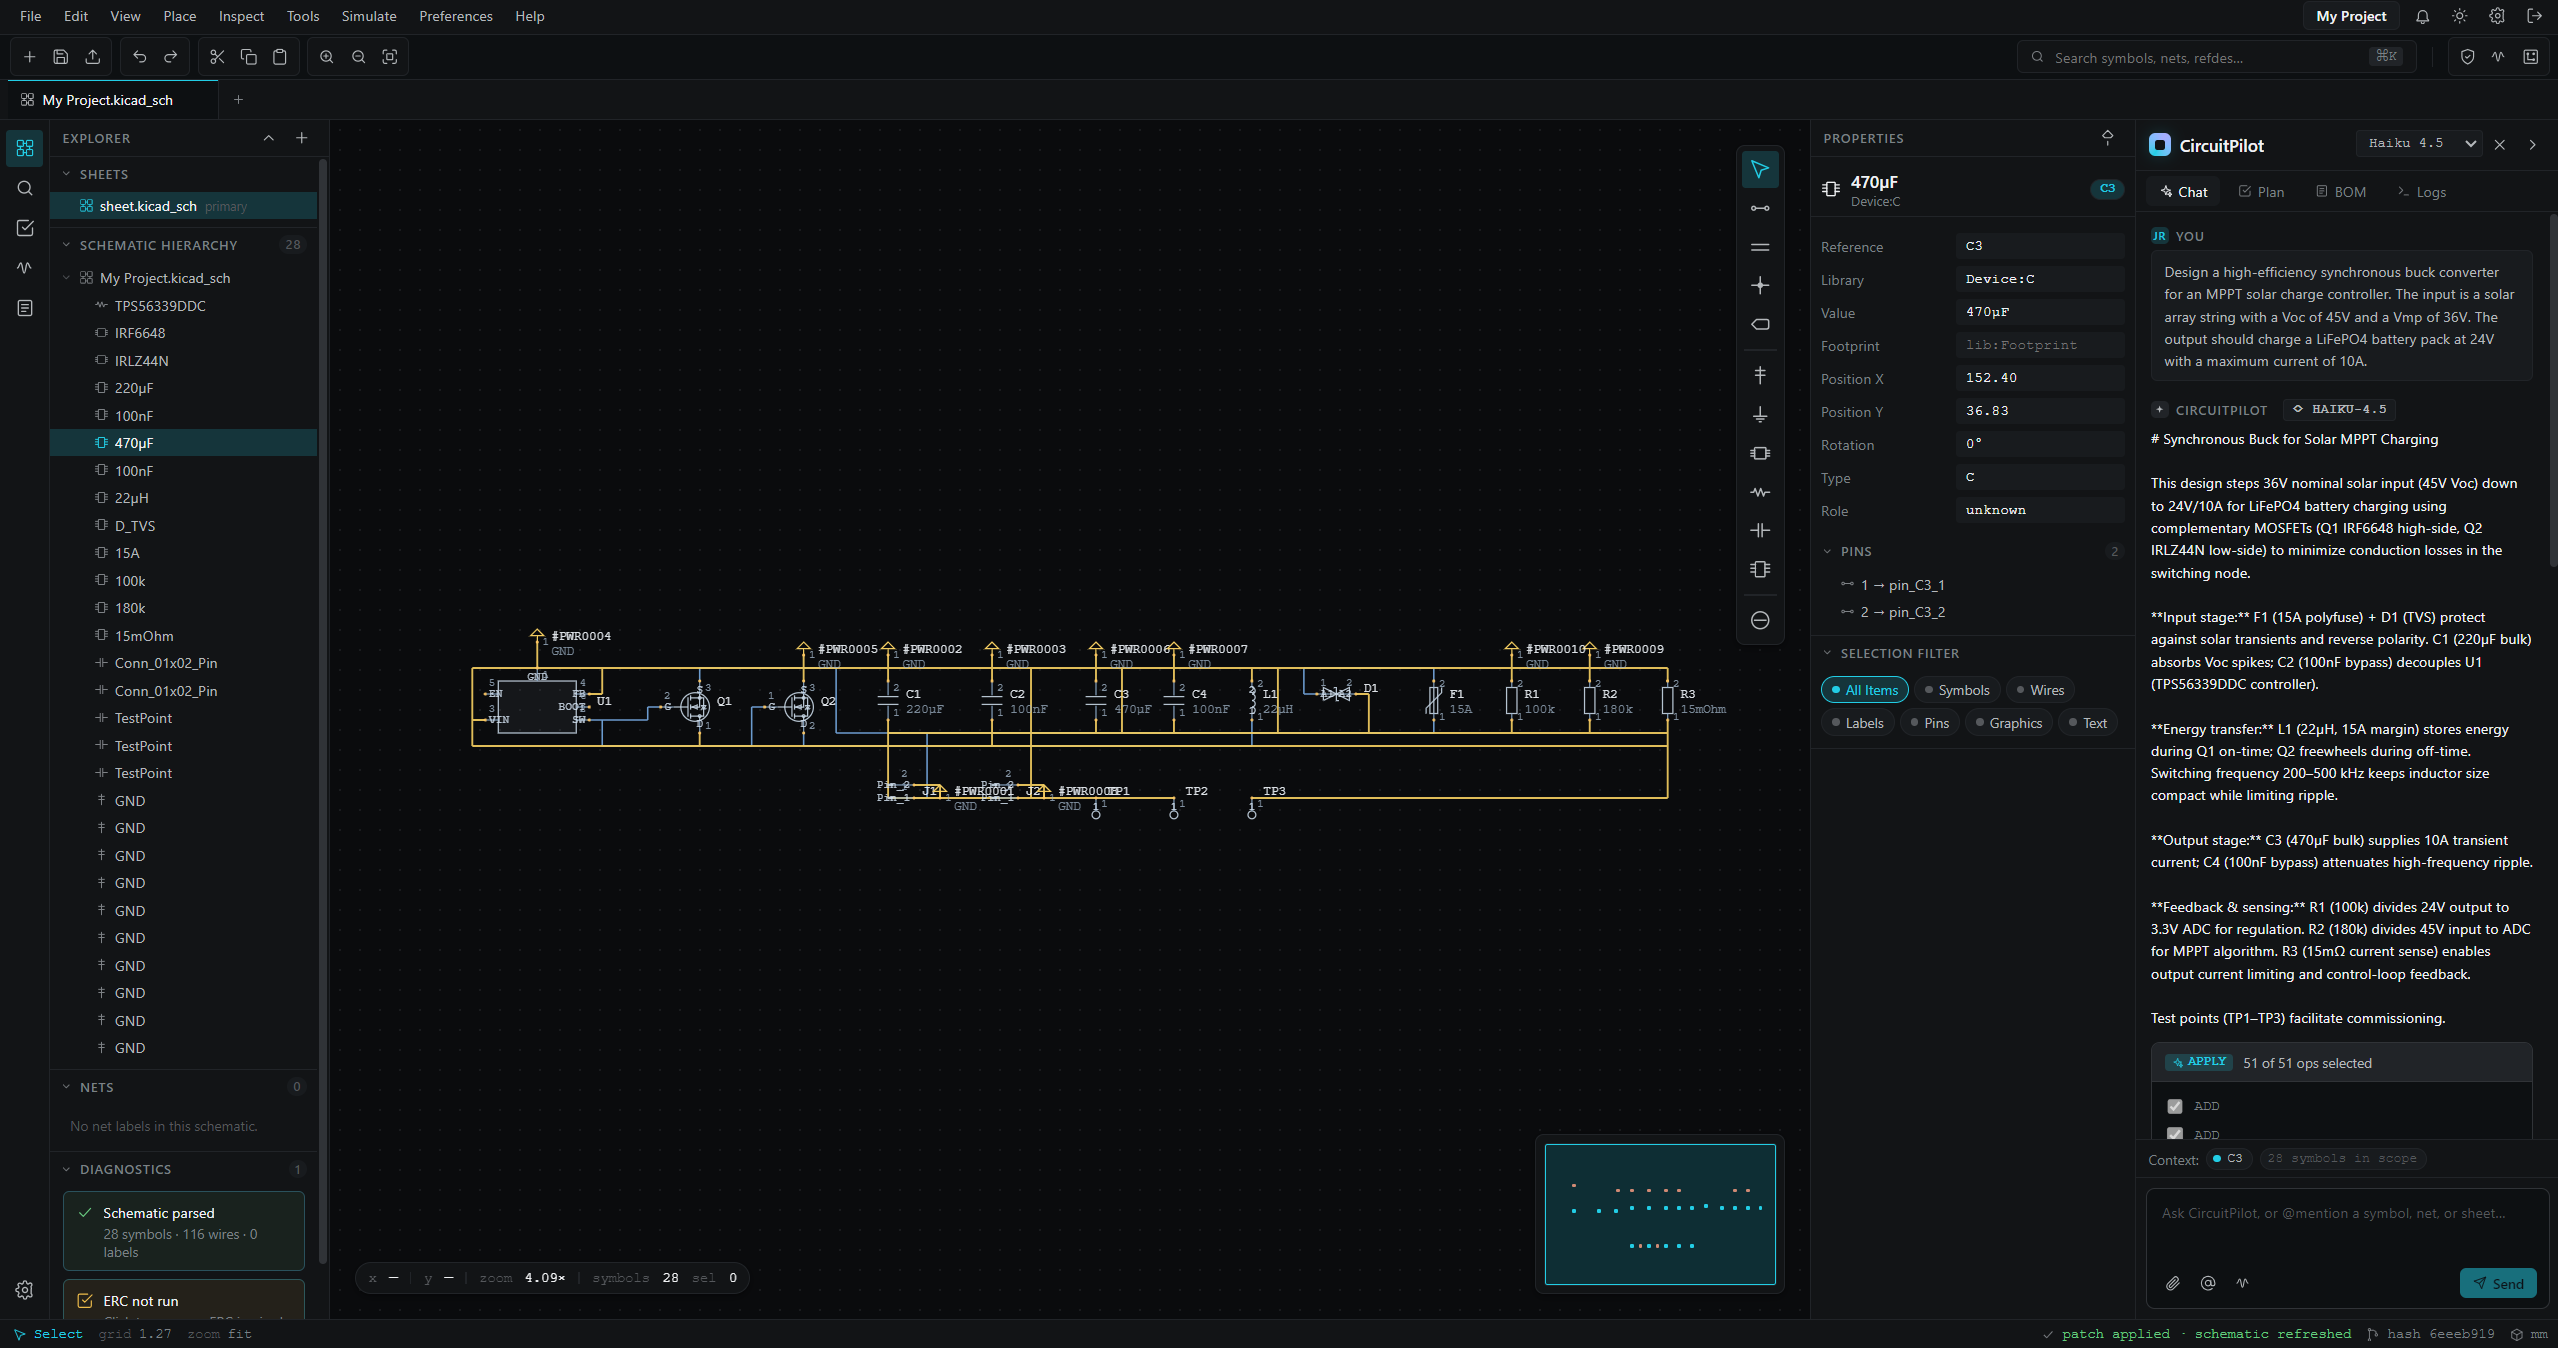Send the chat message

point(2498,1283)
